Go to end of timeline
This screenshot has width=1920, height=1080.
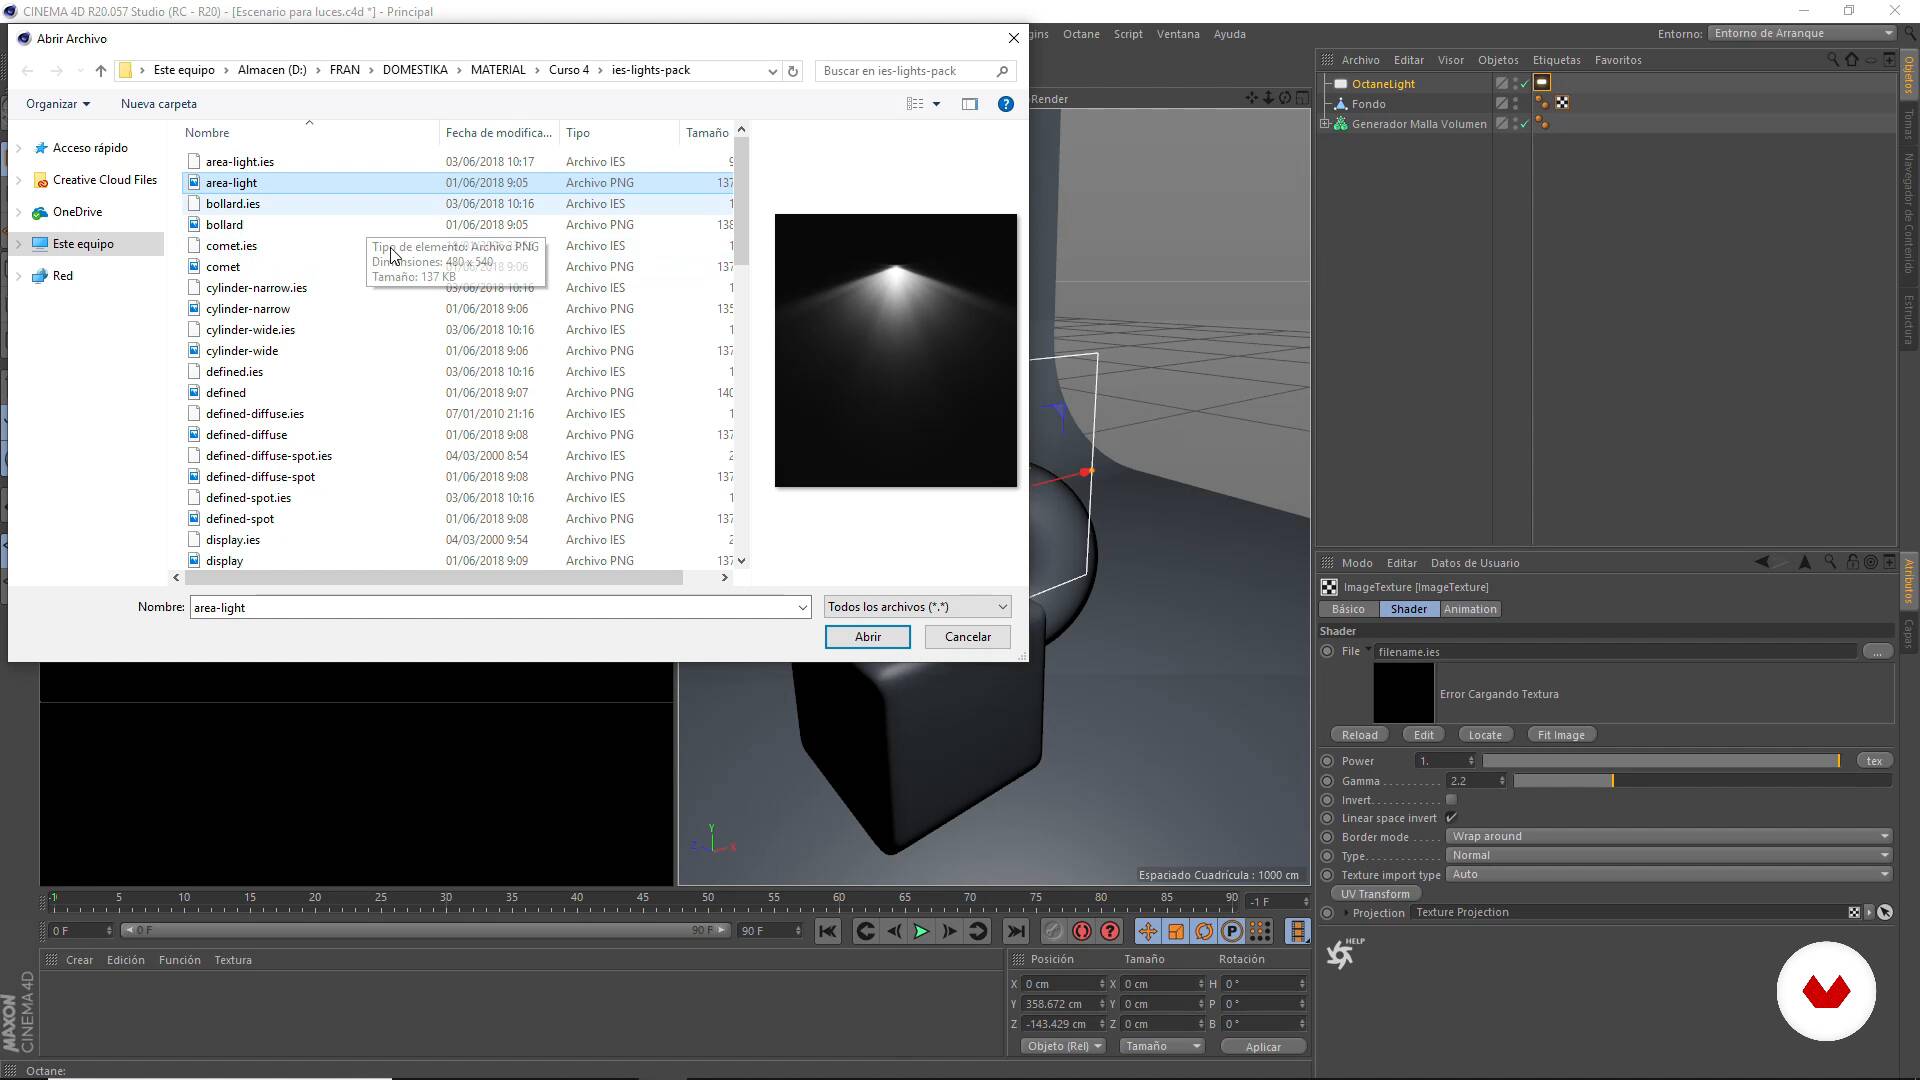(1016, 932)
